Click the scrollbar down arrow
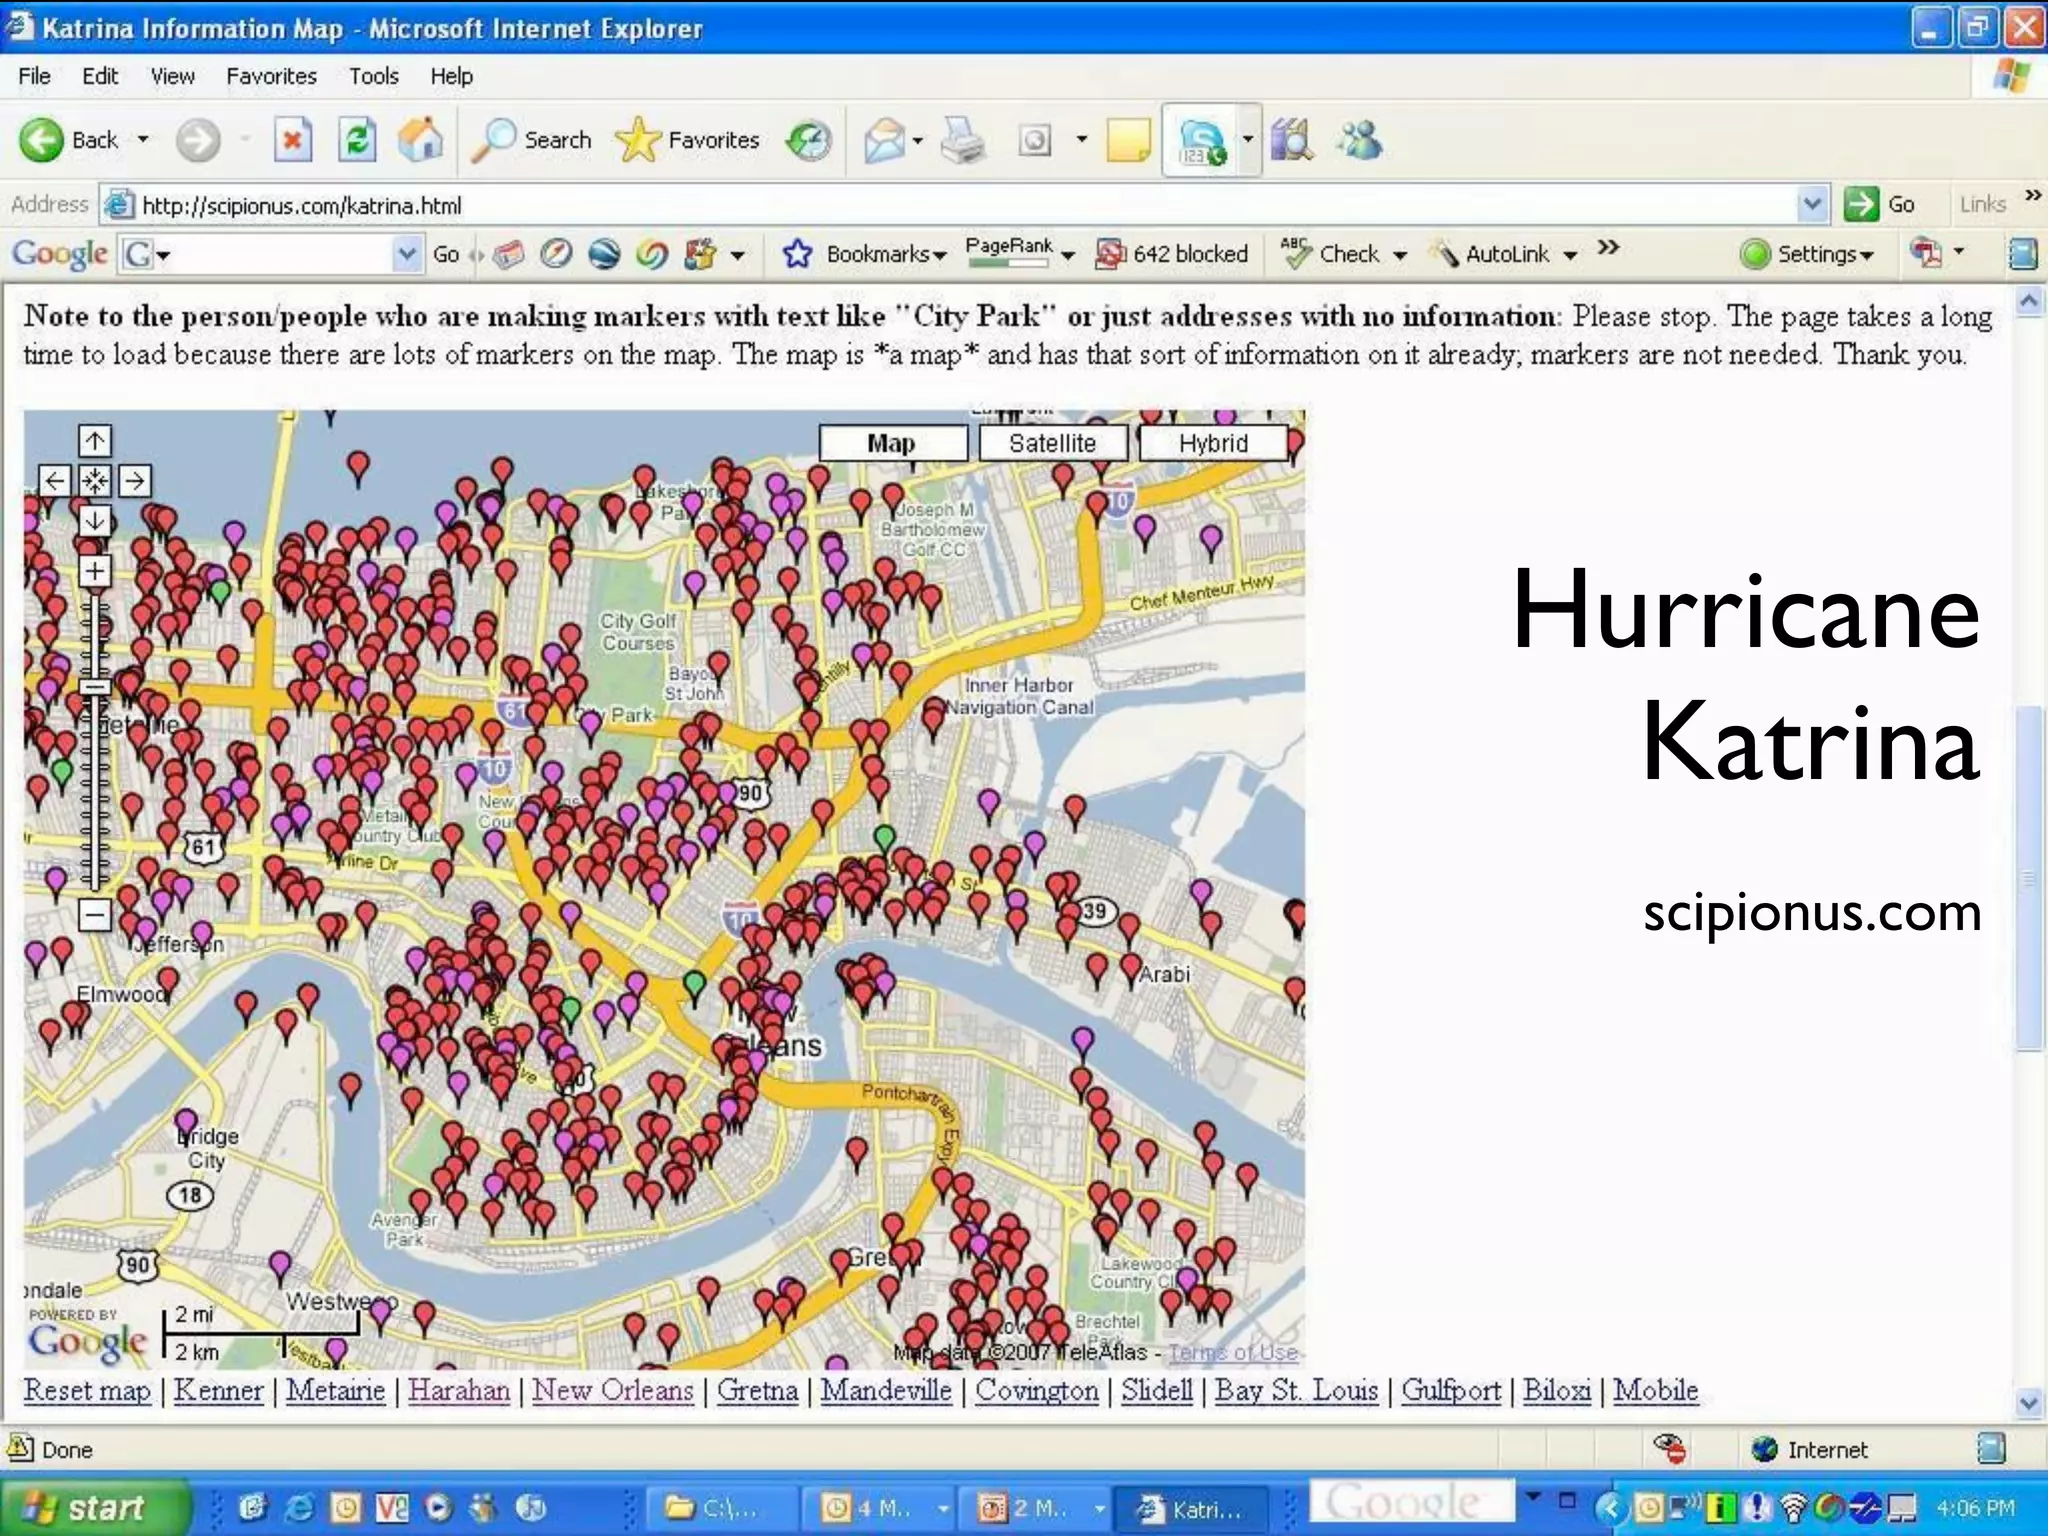Viewport: 2048px width, 1536px height. click(x=2029, y=1402)
